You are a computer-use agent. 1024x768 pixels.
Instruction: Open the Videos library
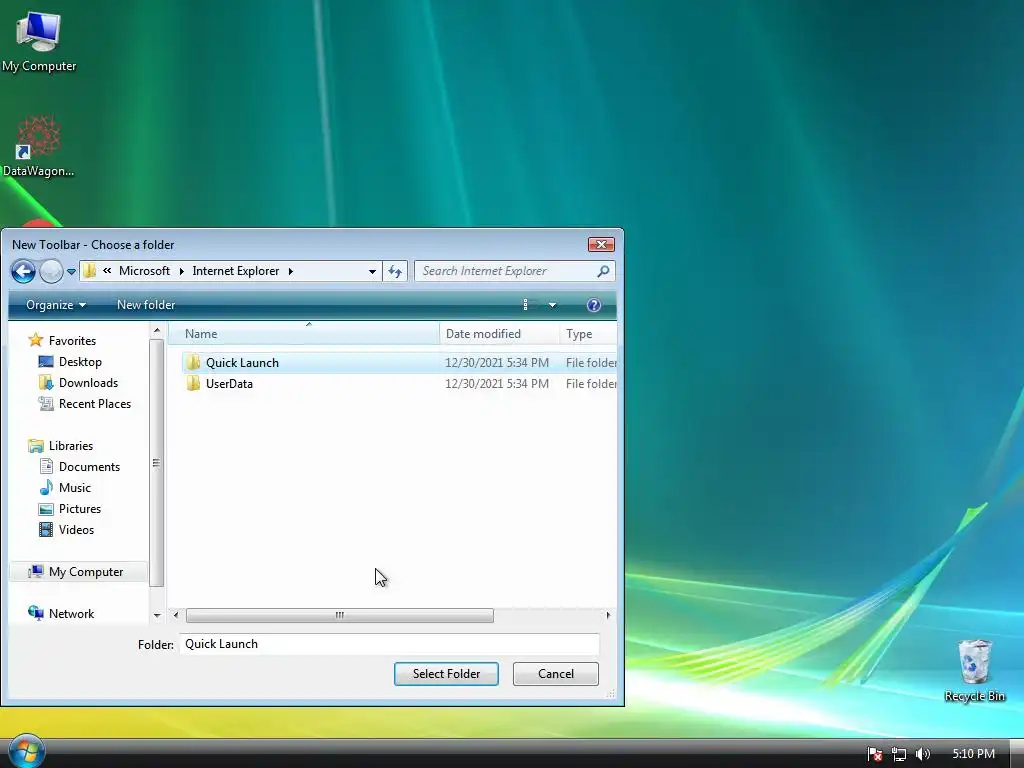coord(76,530)
